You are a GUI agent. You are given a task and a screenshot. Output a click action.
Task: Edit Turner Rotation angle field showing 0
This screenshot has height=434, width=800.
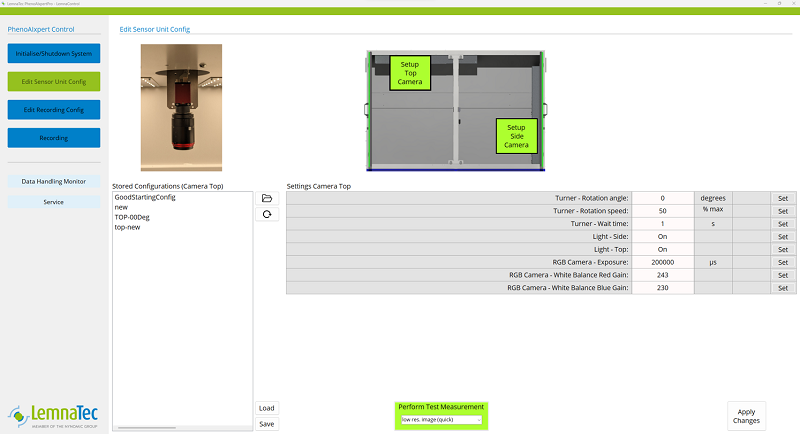pyautogui.click(x=663, y=198)
